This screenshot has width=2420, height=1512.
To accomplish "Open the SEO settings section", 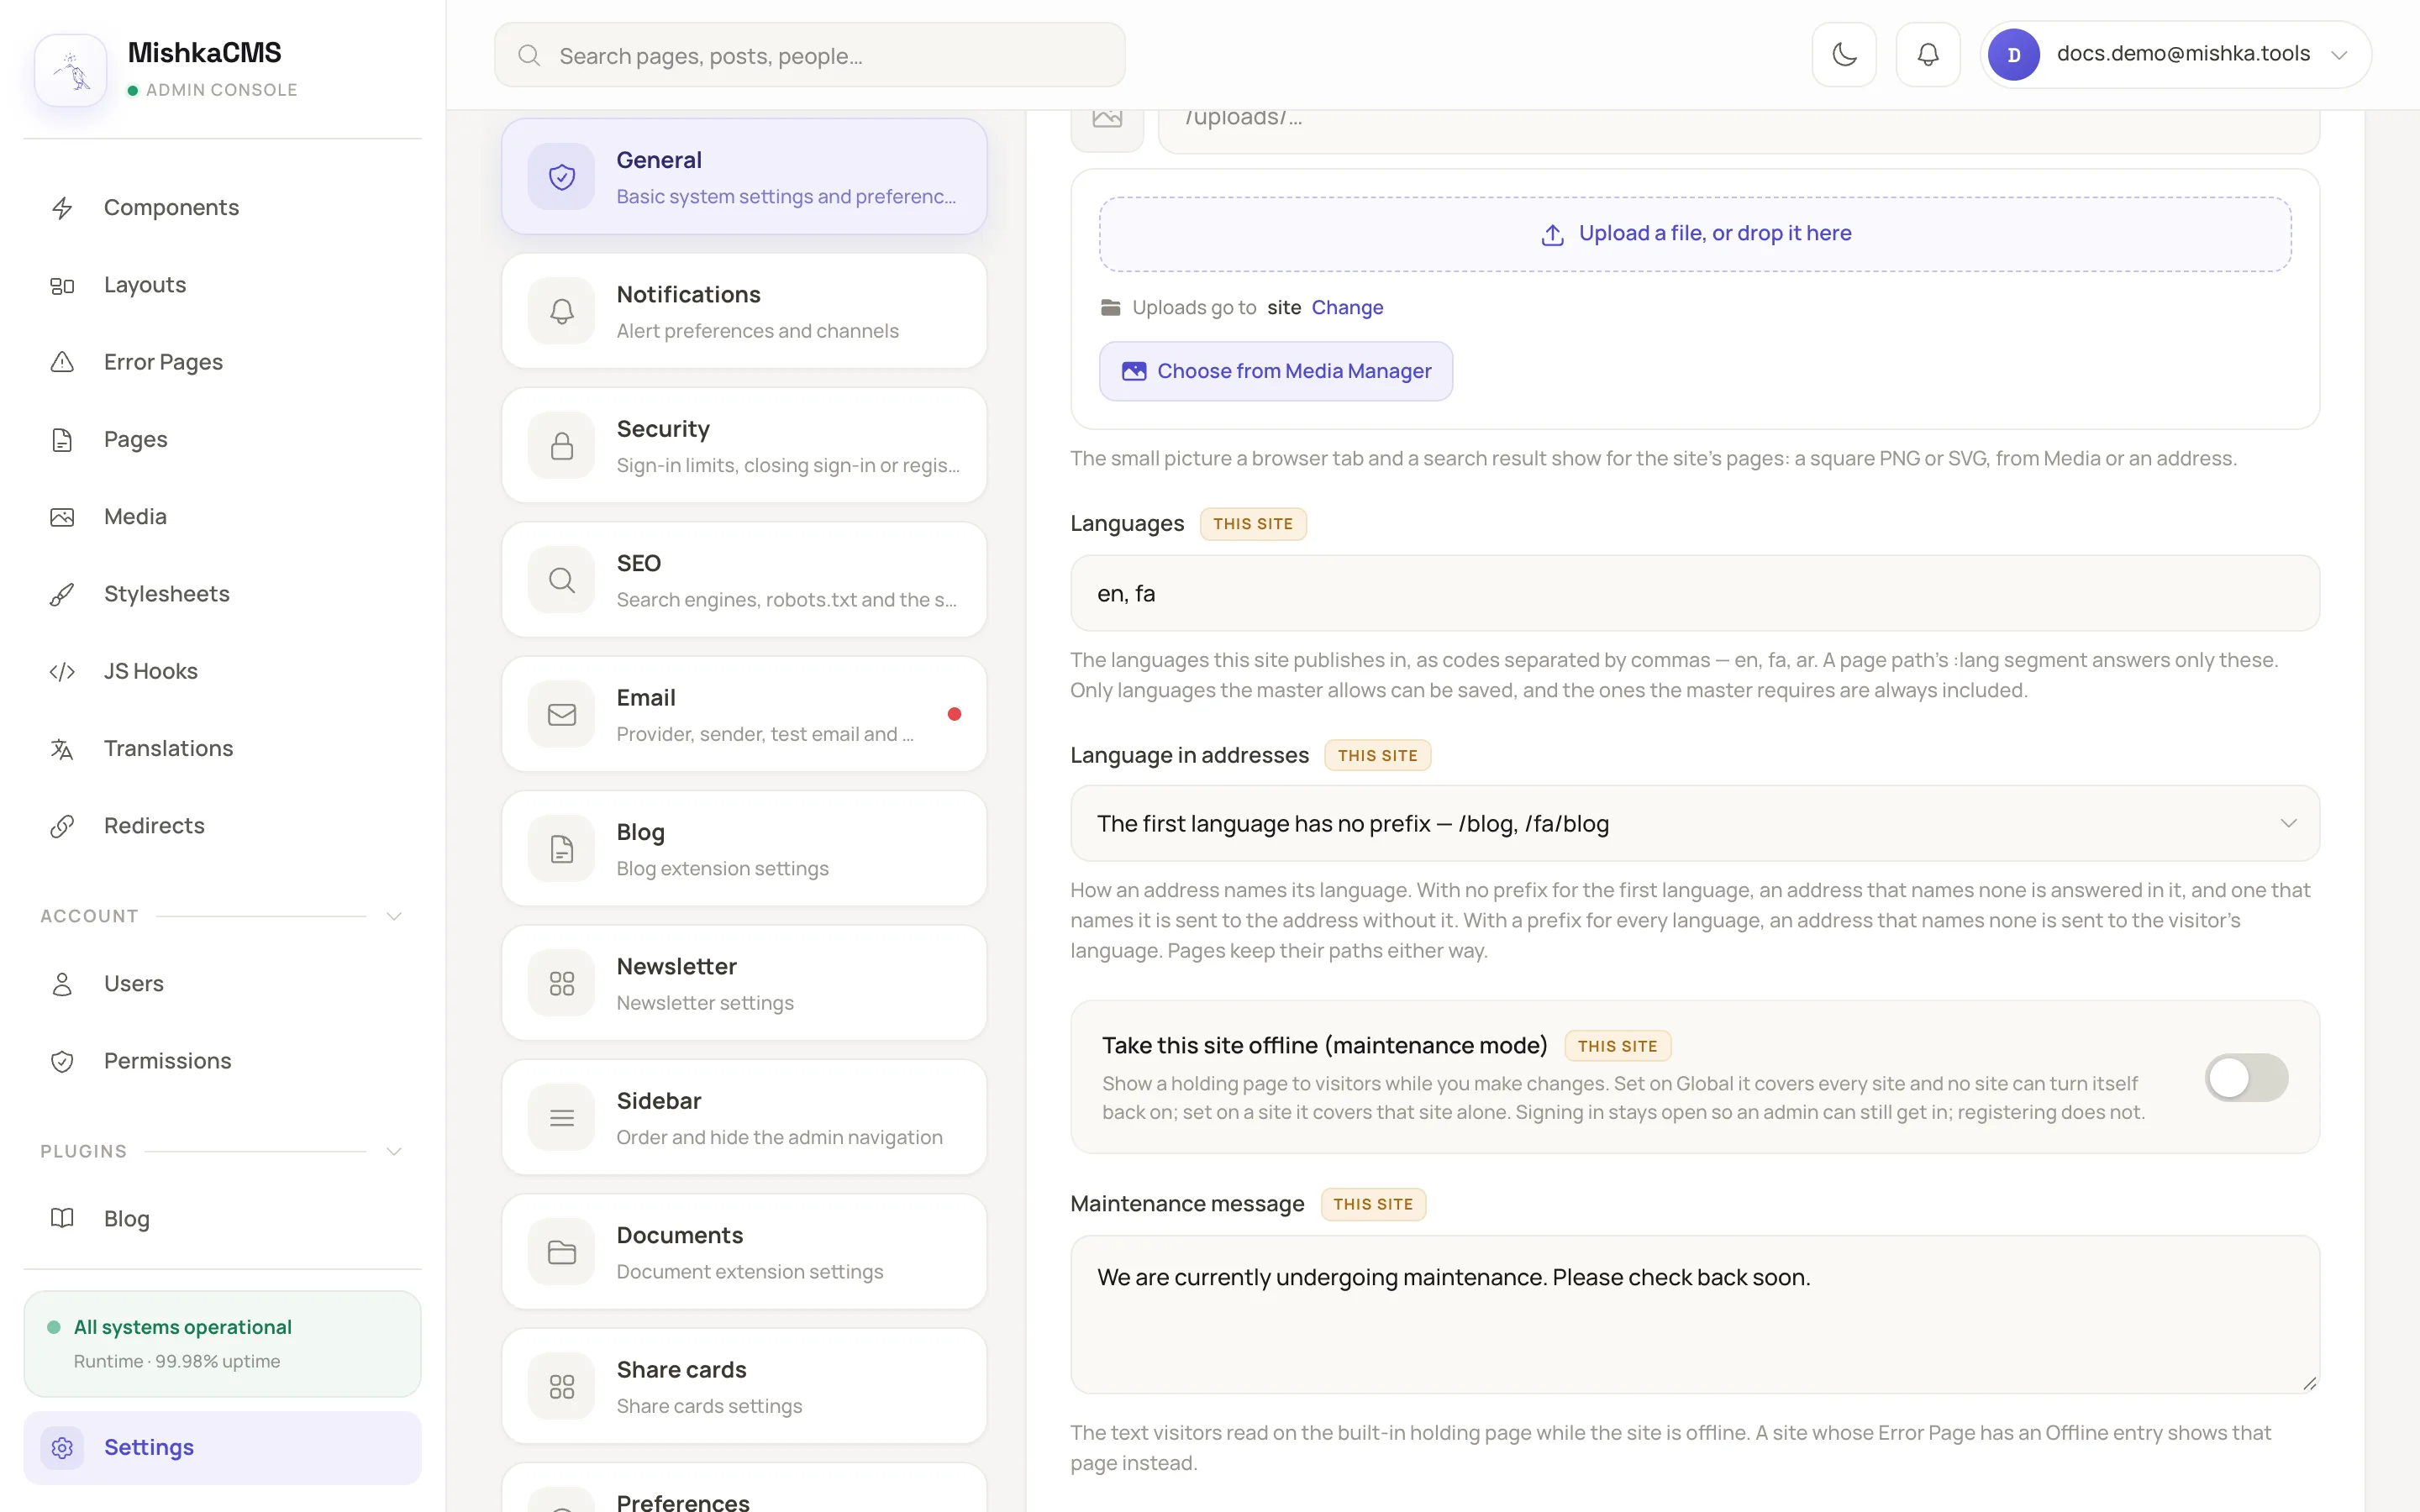I will (x=744, y=580).
